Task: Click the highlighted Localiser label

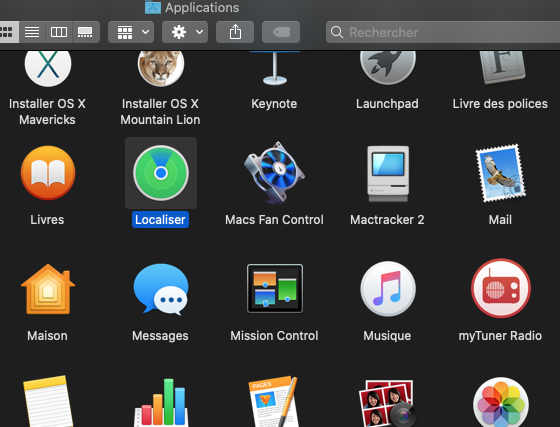Action: [160, 220]
